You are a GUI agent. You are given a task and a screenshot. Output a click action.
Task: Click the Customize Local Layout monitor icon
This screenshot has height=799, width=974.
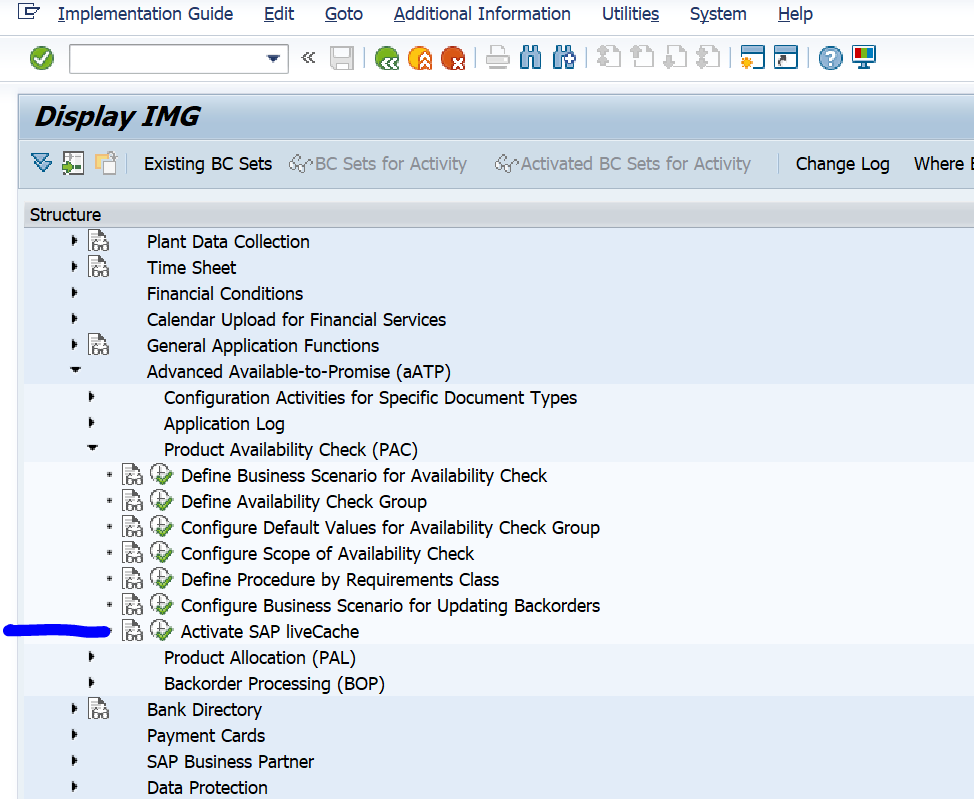864,58
